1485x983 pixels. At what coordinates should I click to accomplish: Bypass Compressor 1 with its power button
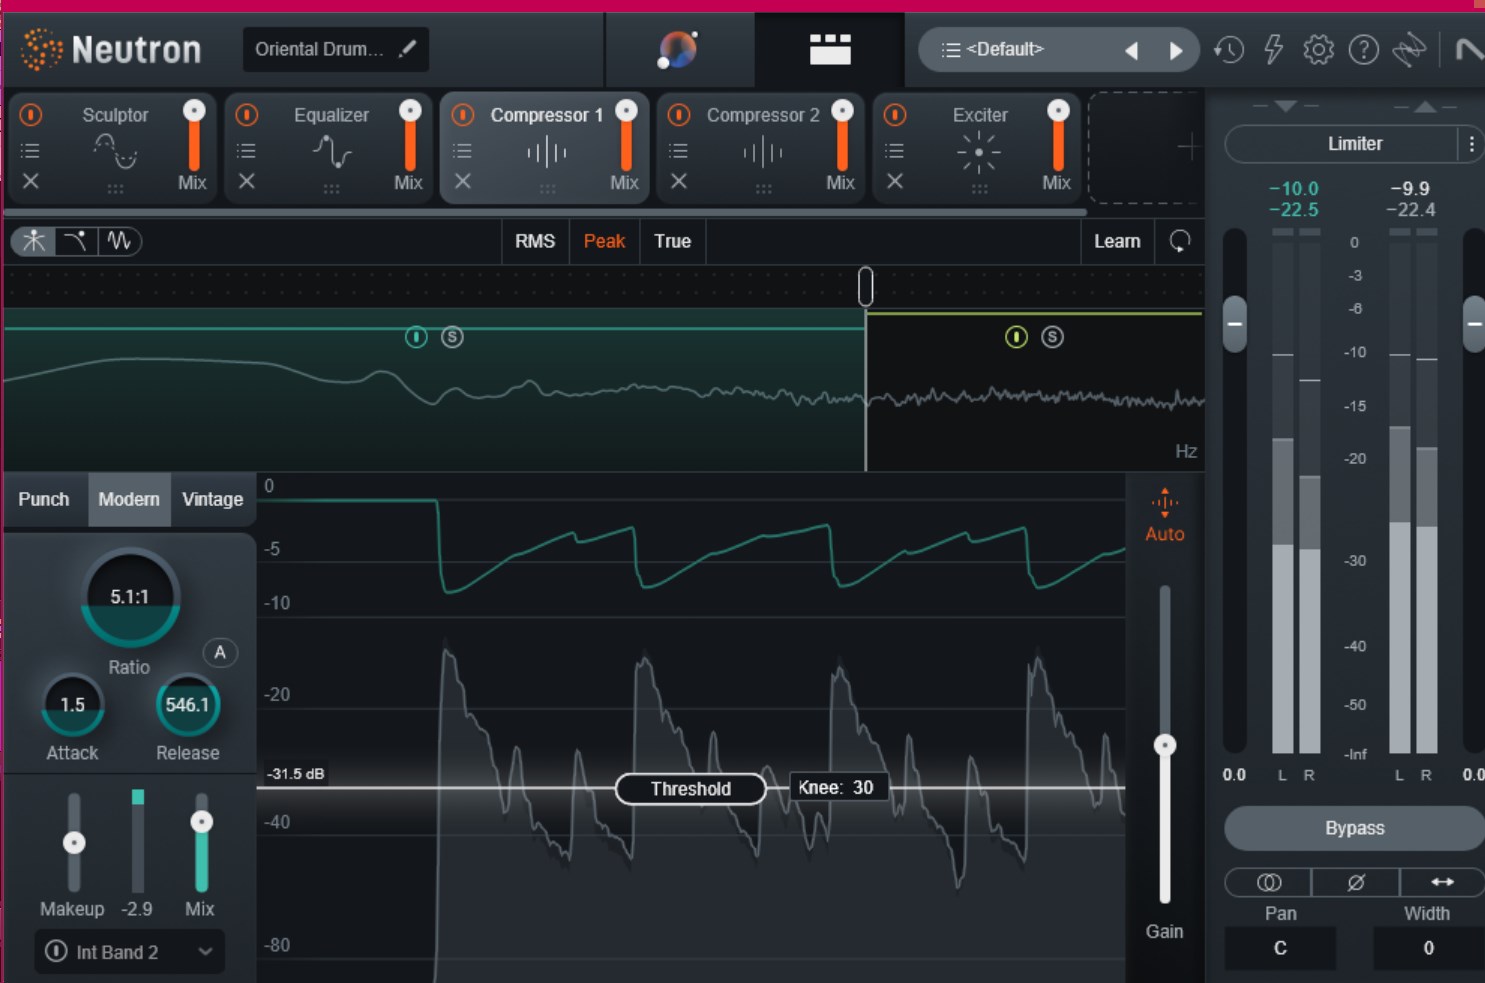[x=463, y=115]
